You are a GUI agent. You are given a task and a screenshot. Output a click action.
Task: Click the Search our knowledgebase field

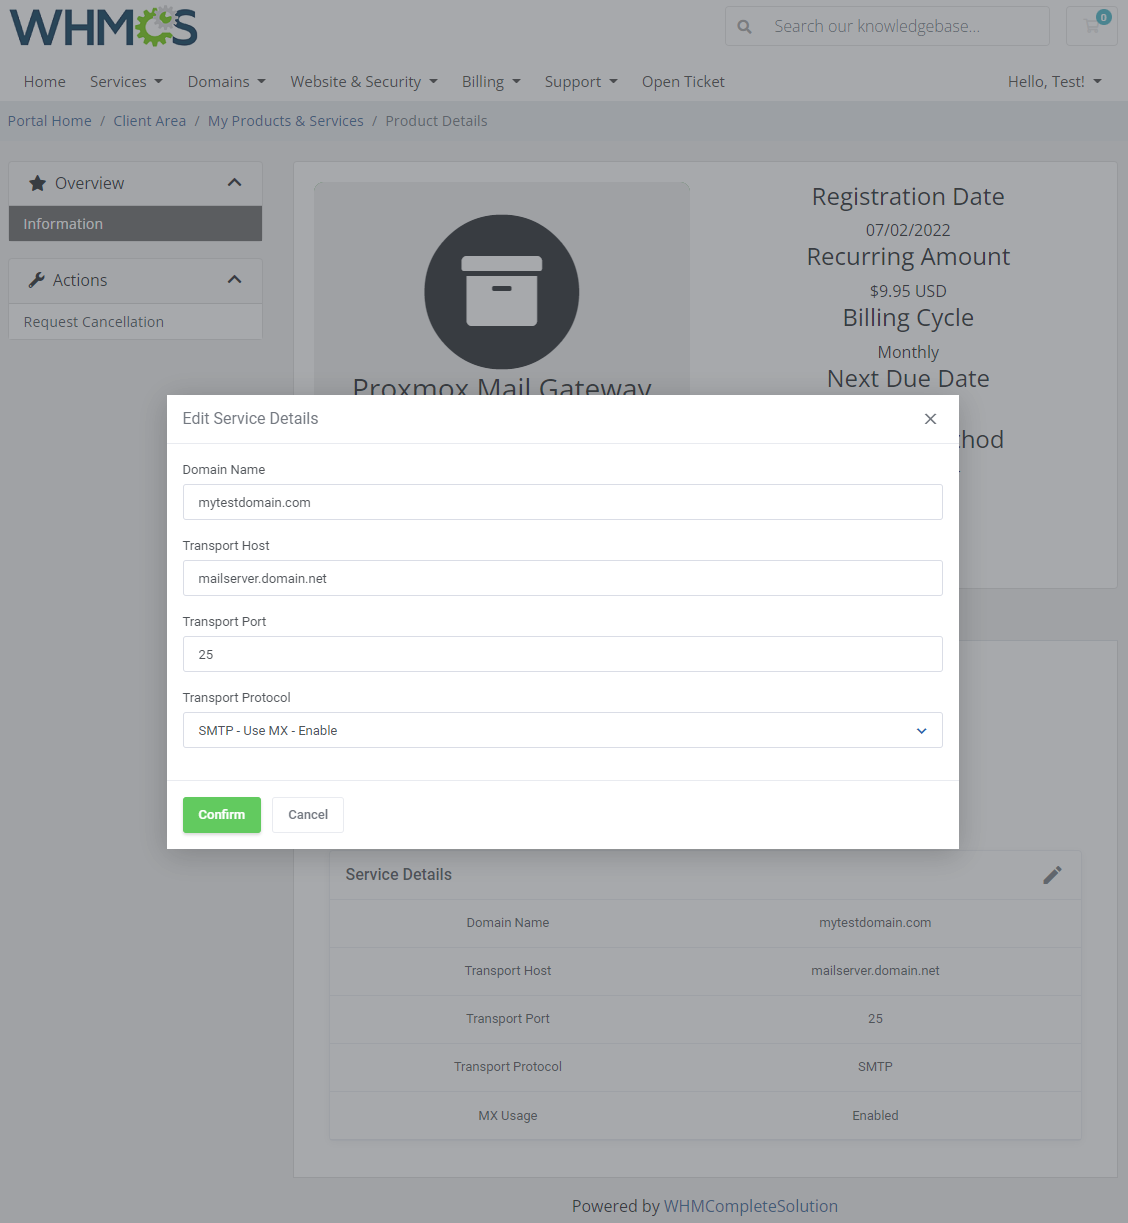click(905, 26)
